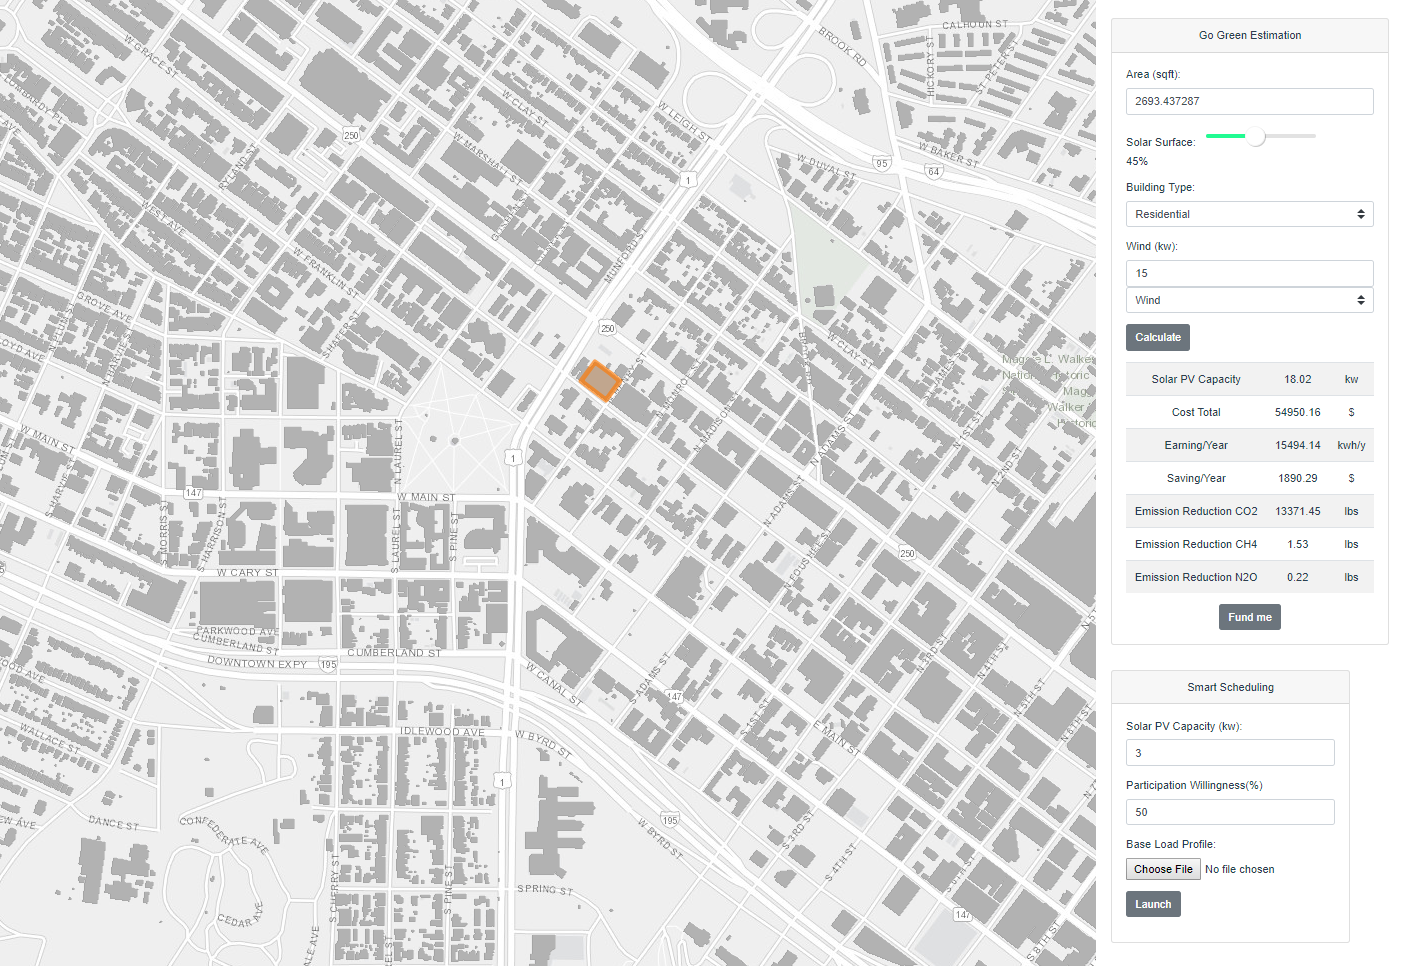Click the Cost Total value 54950.16
The image size is (1402, 966).
click(1297, 412)
